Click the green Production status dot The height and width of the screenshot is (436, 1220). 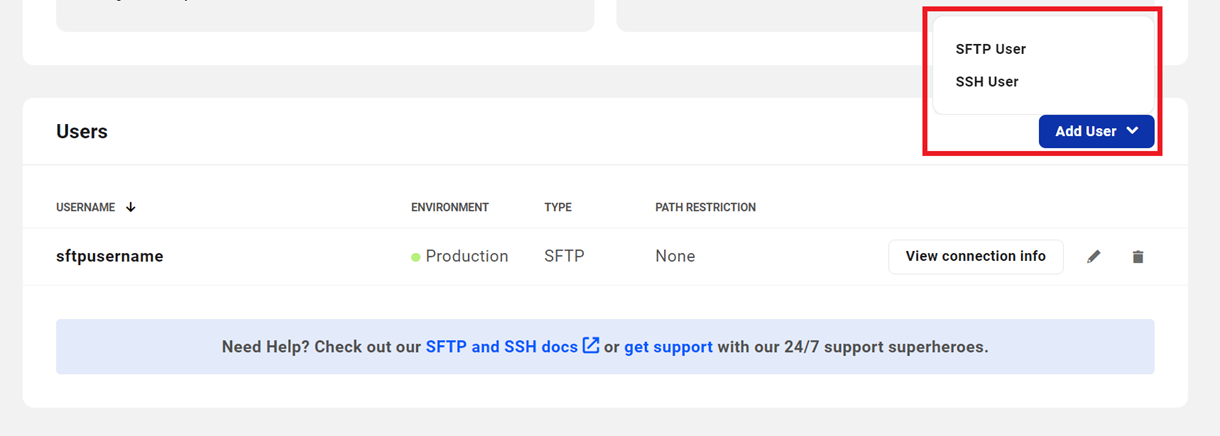(416, 257)
